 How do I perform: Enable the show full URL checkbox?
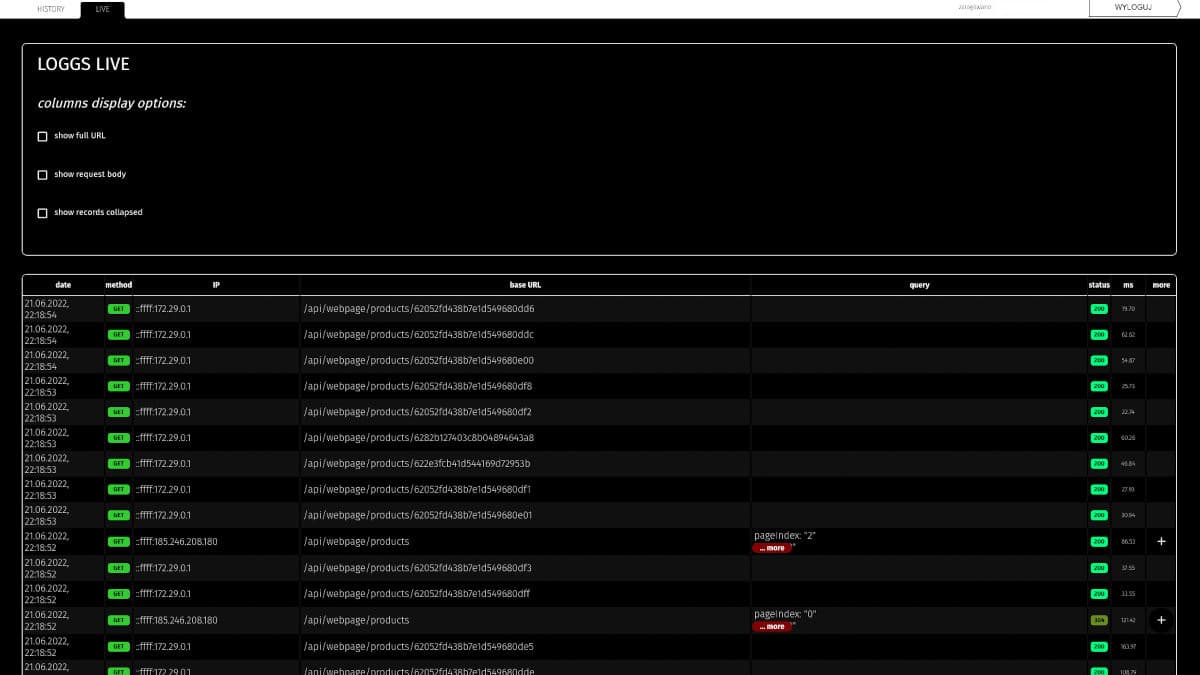pos(42,136)
